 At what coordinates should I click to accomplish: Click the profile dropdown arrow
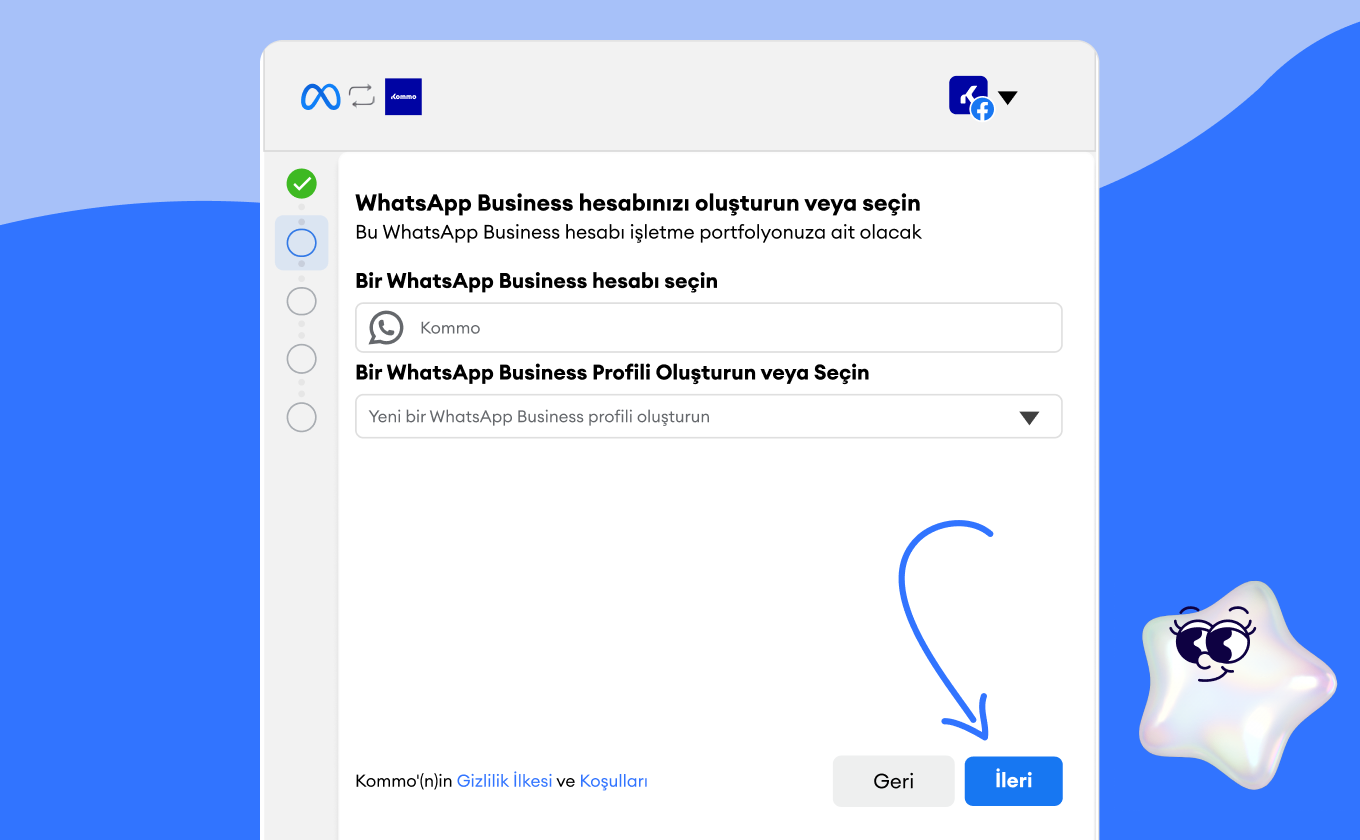(x=1029, y=418)
